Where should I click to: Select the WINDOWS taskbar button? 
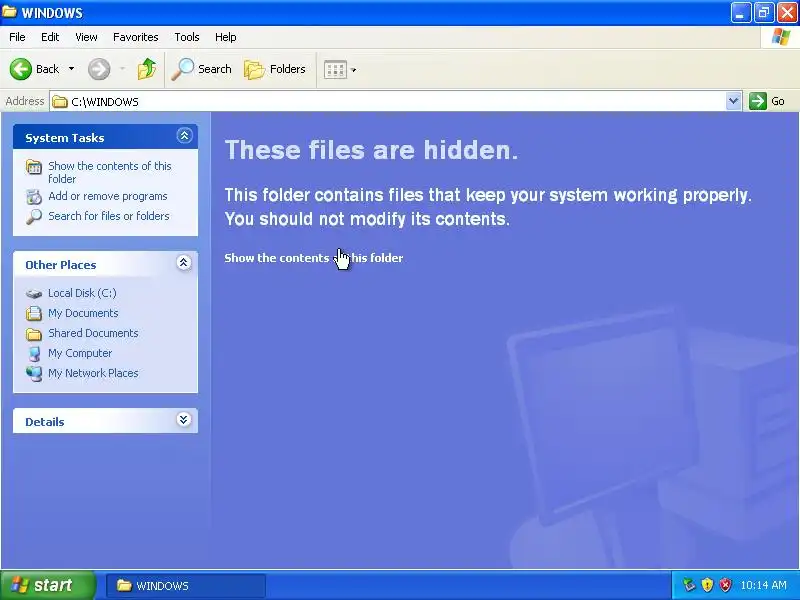point(186,586)
